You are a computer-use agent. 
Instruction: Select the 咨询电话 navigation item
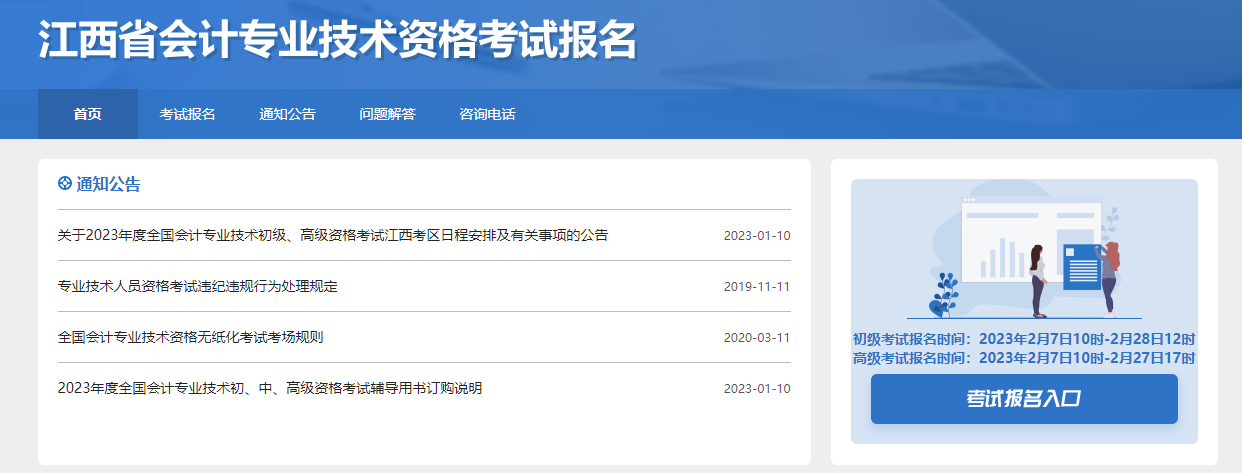[x=487, y=114]
